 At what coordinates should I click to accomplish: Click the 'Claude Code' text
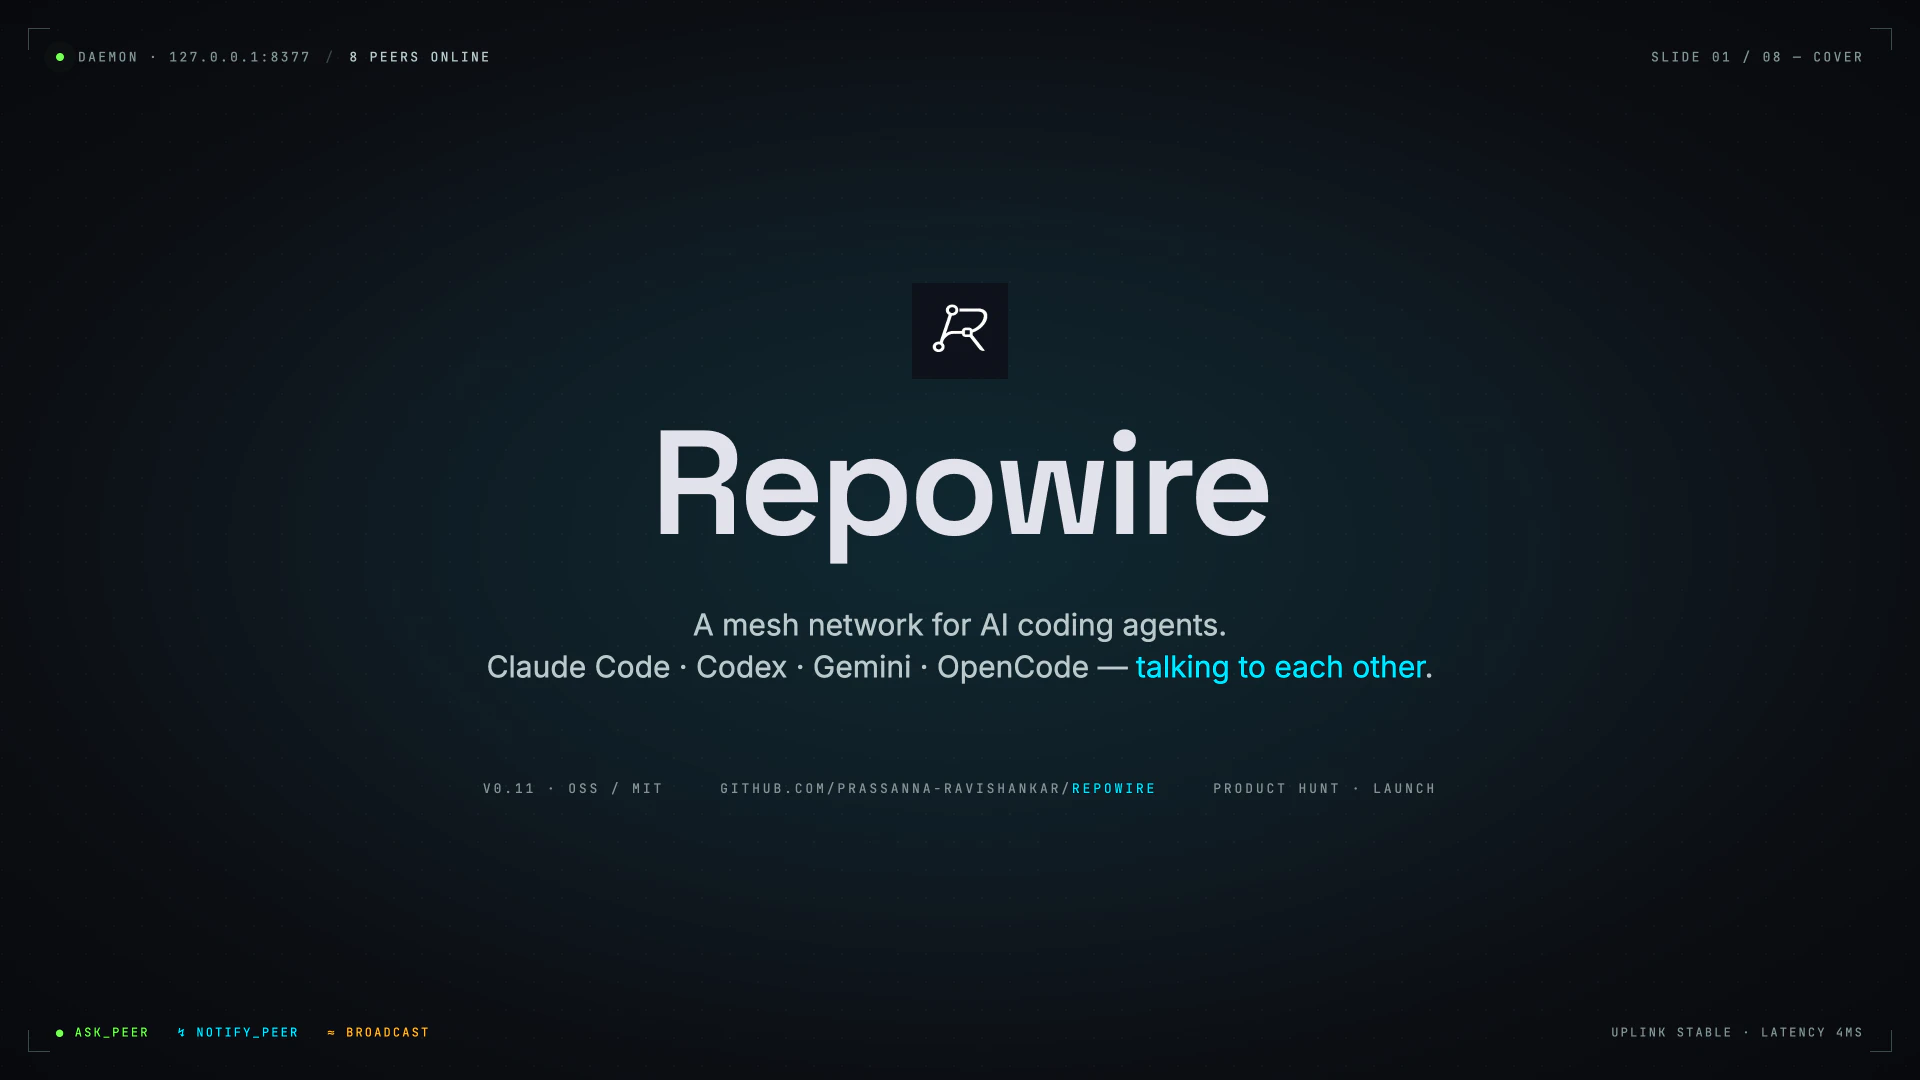tap(578, 667)
